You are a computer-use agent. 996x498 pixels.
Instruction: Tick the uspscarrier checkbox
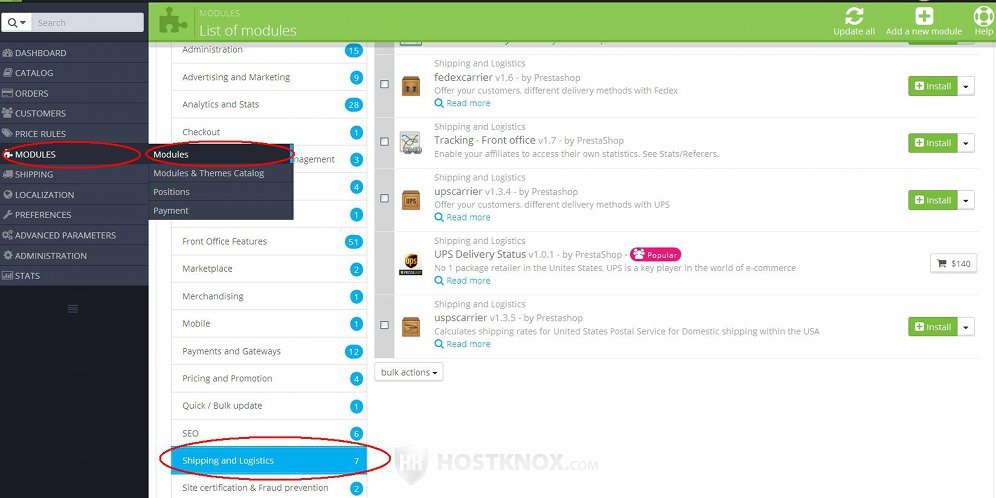point(384,325)
